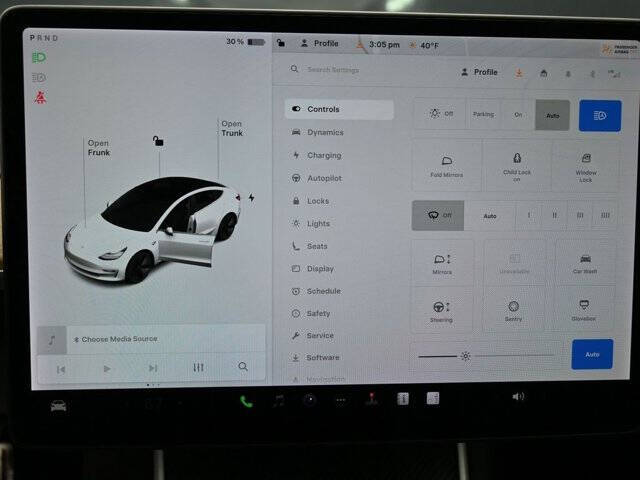Open the dashcam icon in bottom bar
The height and width of the screenshot is (480, 640).
[310, 400]
